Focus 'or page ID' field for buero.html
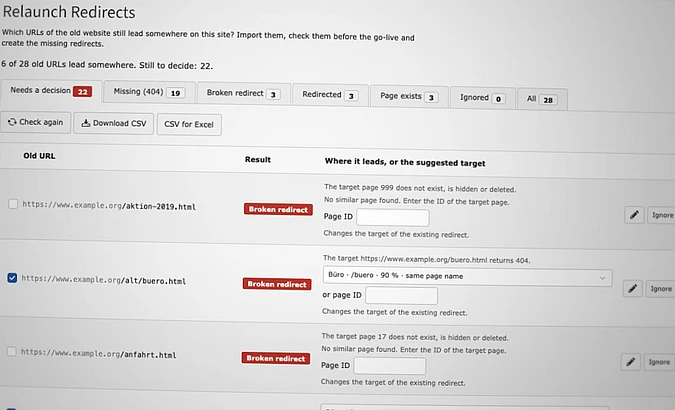This screenshot has height=410, width=675. (401, 296)
